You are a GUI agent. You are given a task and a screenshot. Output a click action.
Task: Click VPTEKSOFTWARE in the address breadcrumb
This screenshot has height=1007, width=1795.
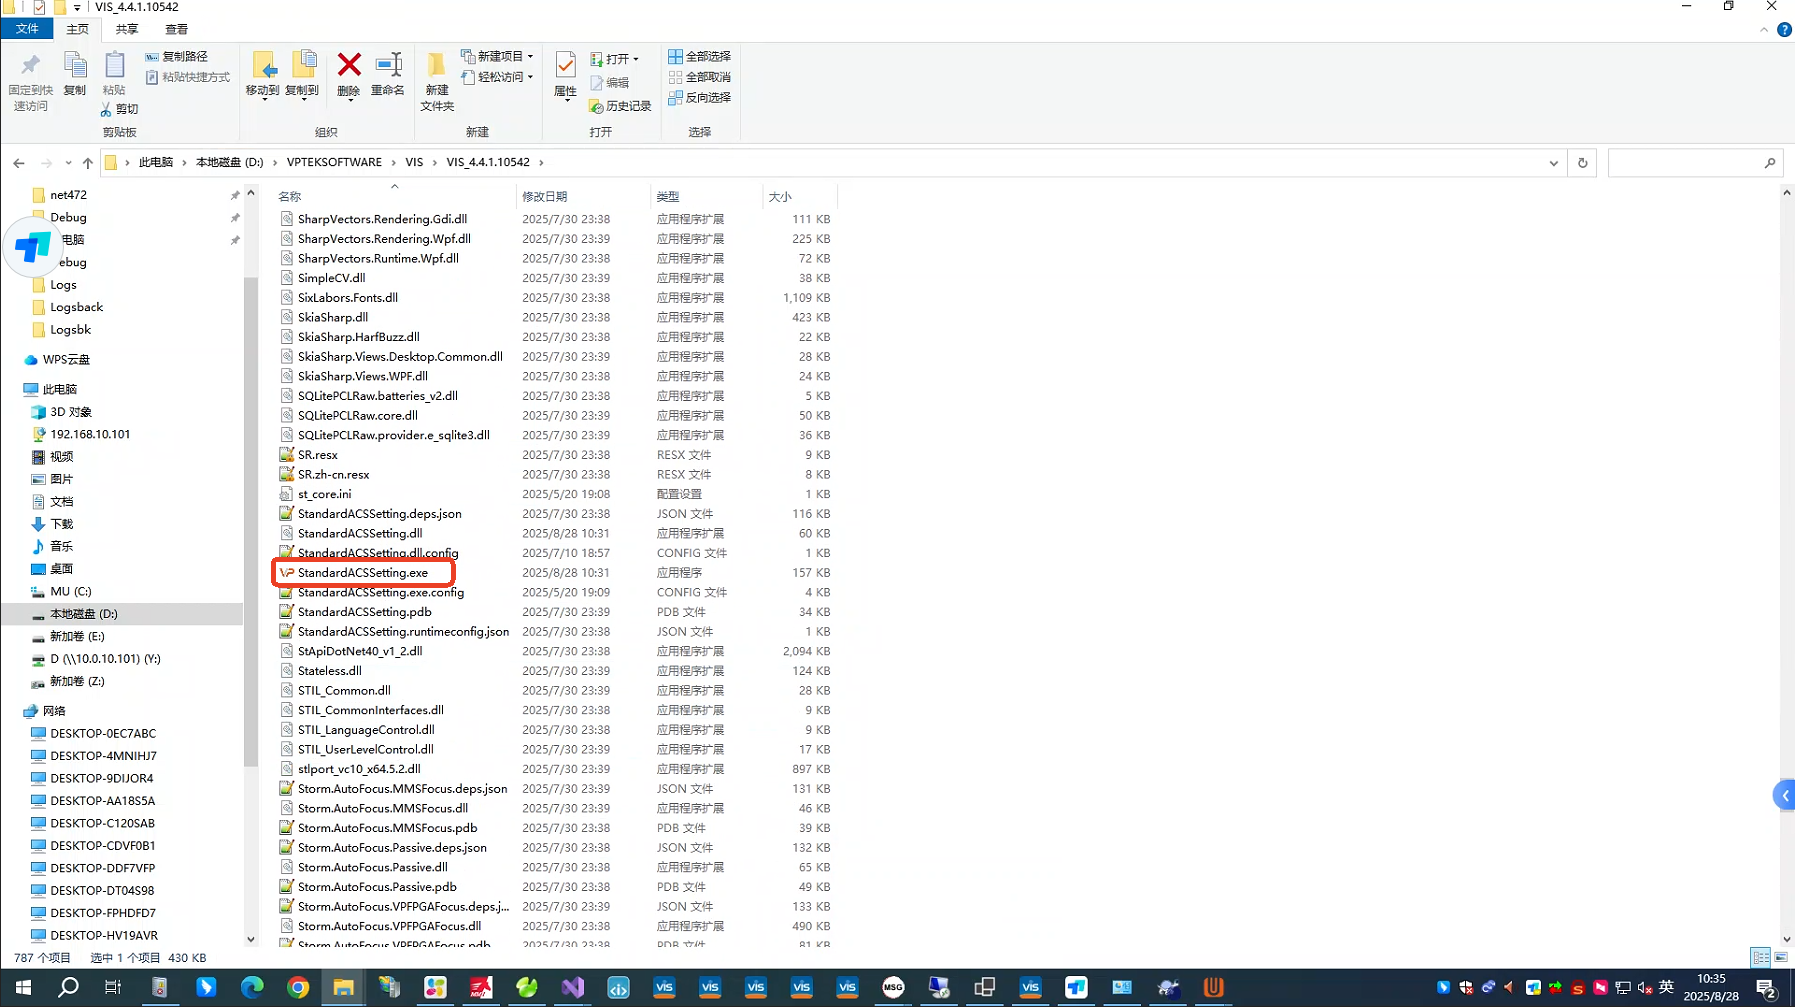pos(334,162)
